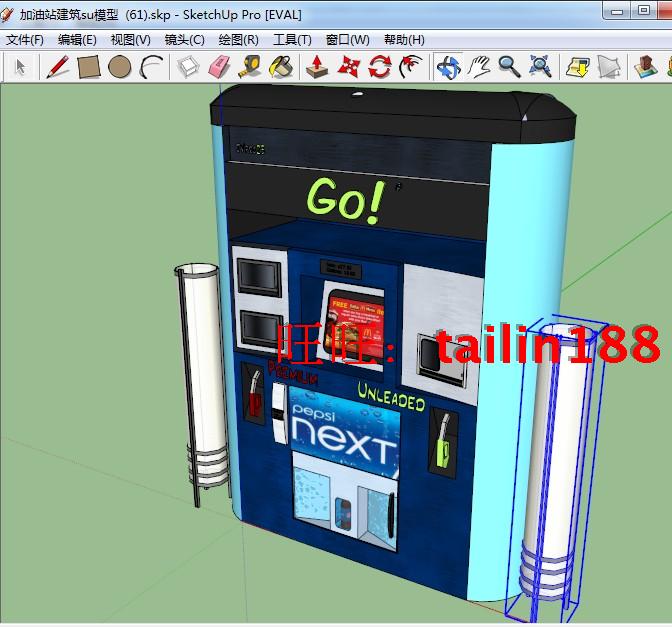
Task: Open the 工具(T) menu
Action: (x=292, y=40)
